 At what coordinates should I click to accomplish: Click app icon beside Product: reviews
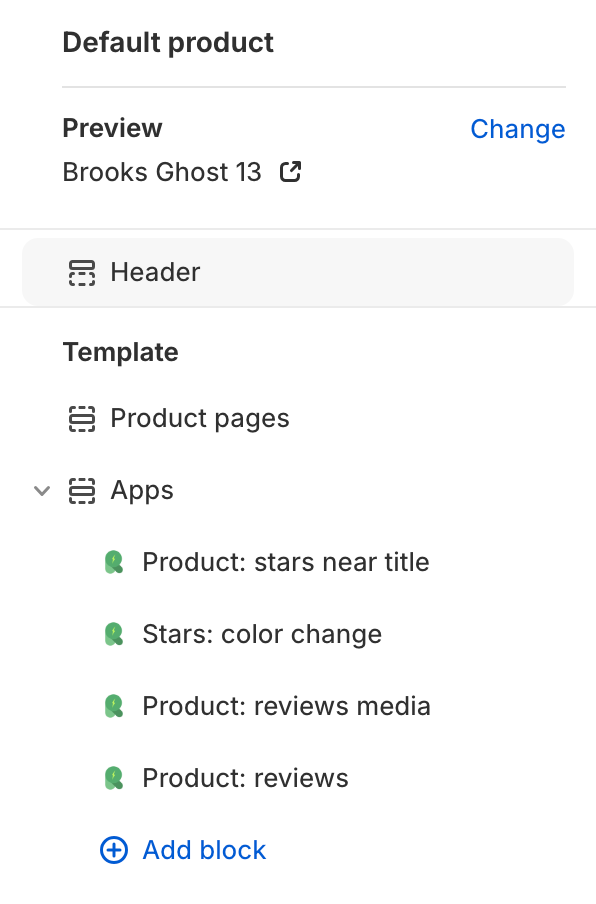114,778
